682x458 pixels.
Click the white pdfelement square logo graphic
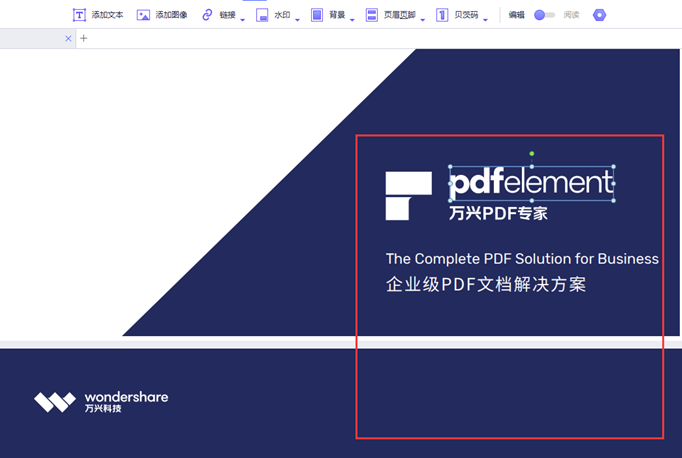[408, 196]
